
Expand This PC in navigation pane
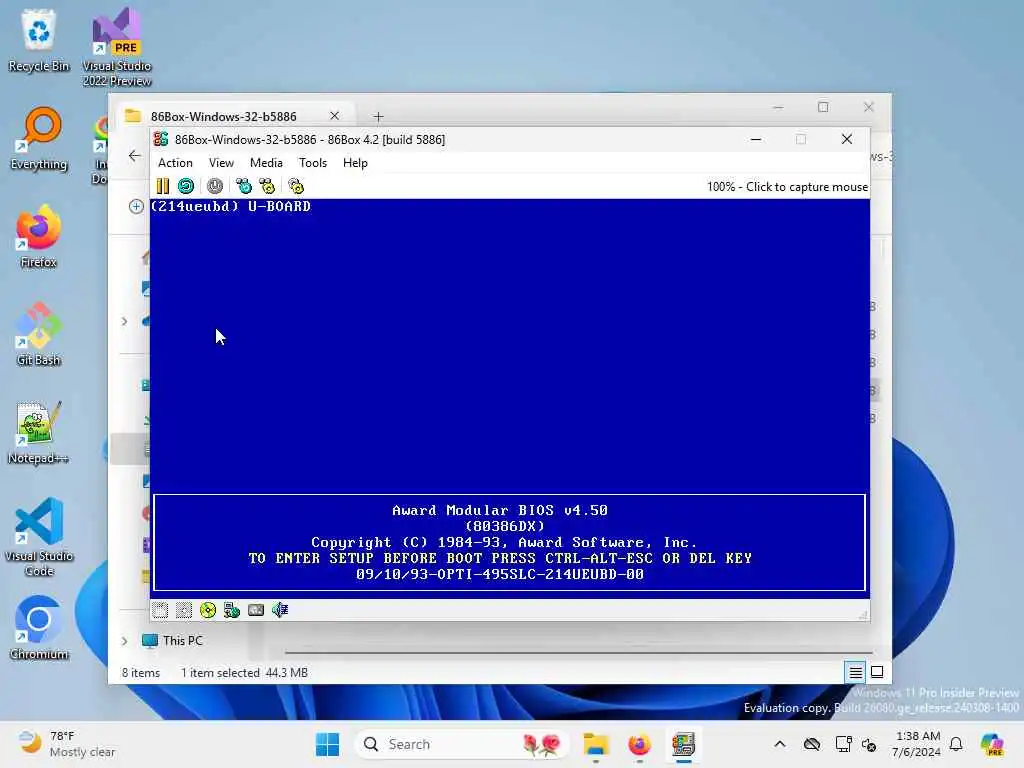124,641
